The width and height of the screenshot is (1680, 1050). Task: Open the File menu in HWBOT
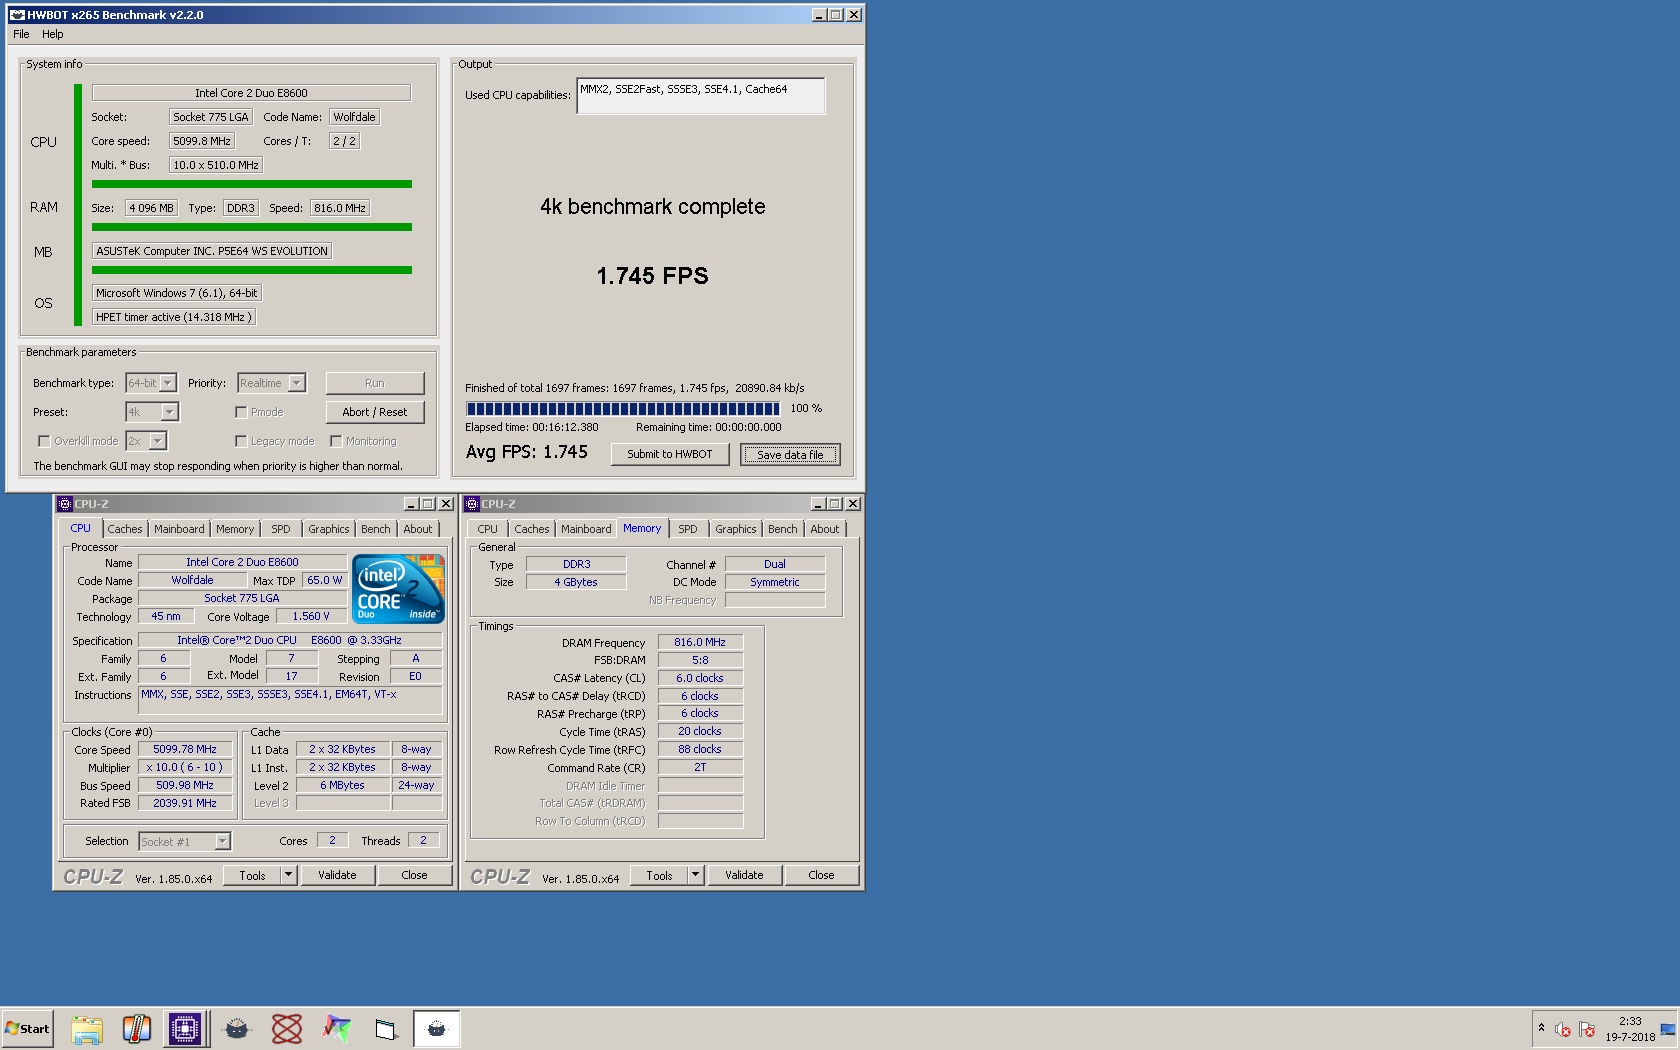coord(21,34)
